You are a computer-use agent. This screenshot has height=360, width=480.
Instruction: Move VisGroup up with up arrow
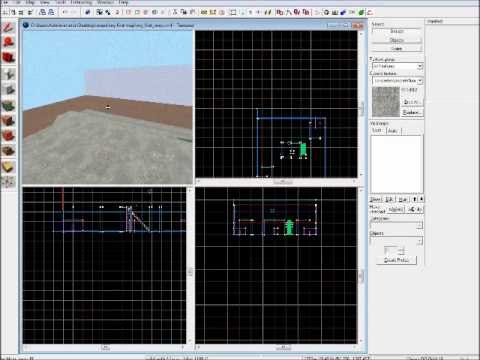tap(415, 199)
